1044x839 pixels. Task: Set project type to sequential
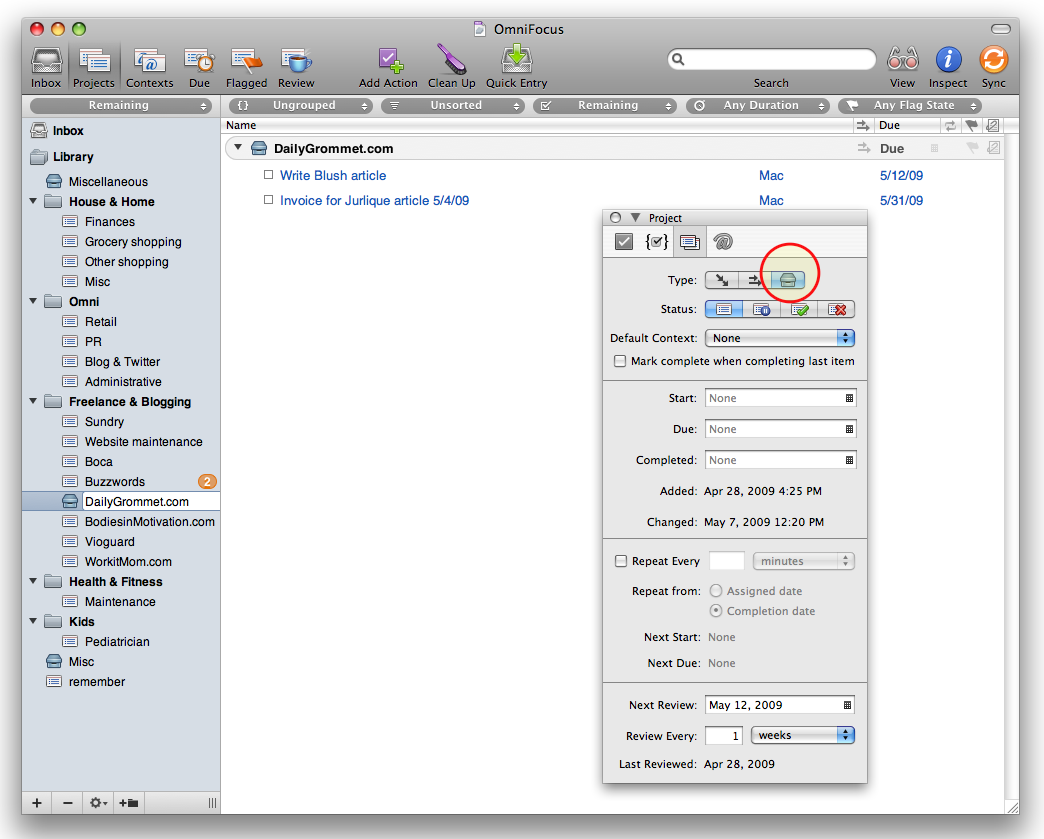754,280
